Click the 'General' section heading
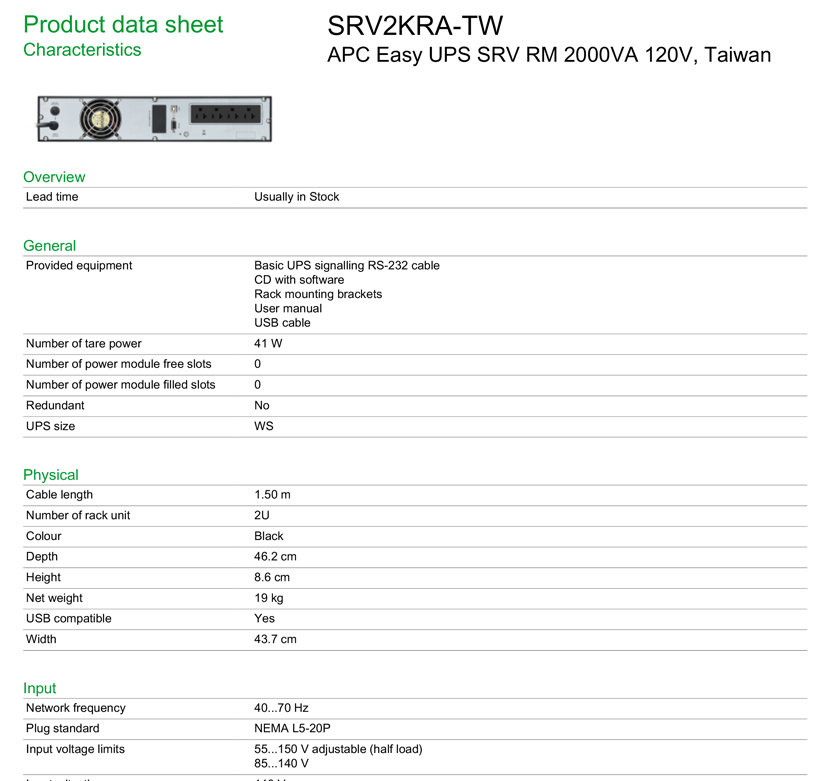 click(49, 246)
